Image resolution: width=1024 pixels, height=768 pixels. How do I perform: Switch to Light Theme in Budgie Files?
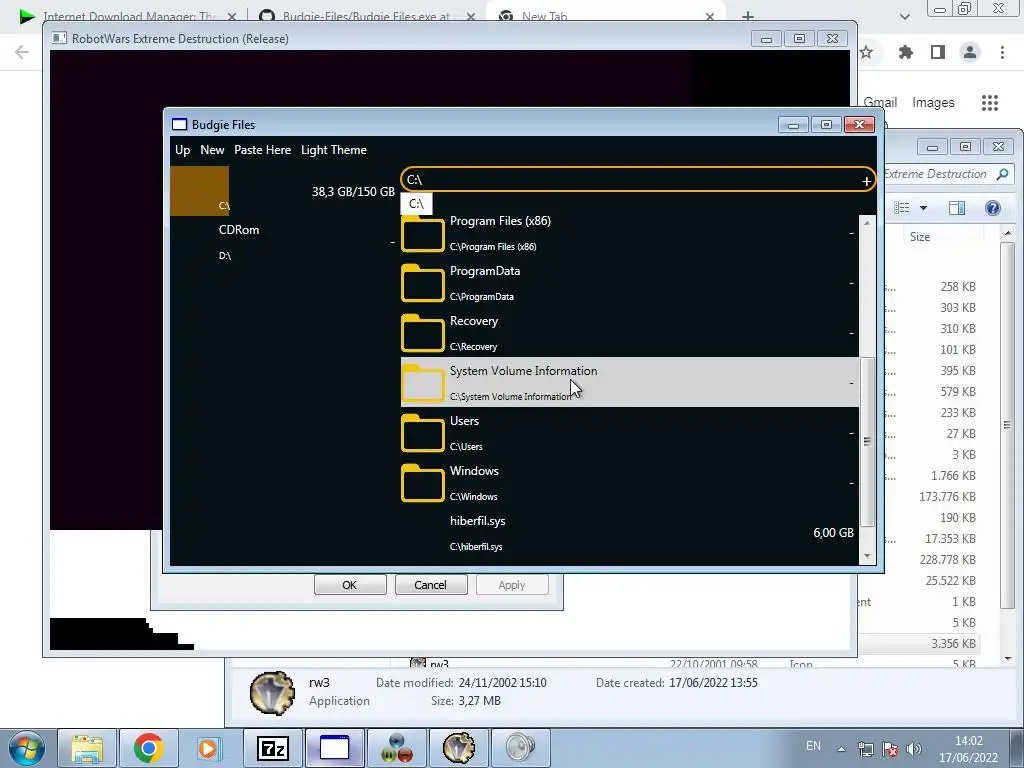tap(334, 150)
